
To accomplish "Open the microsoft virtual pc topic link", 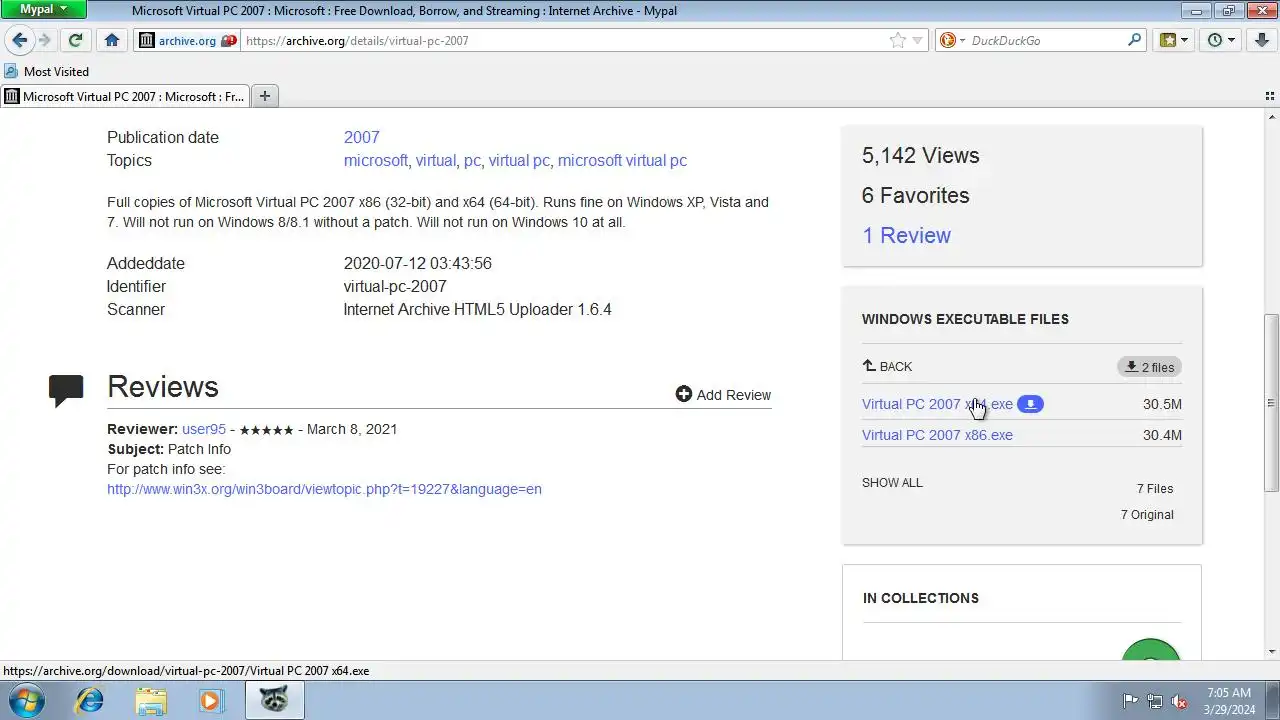I will (622, 160).
